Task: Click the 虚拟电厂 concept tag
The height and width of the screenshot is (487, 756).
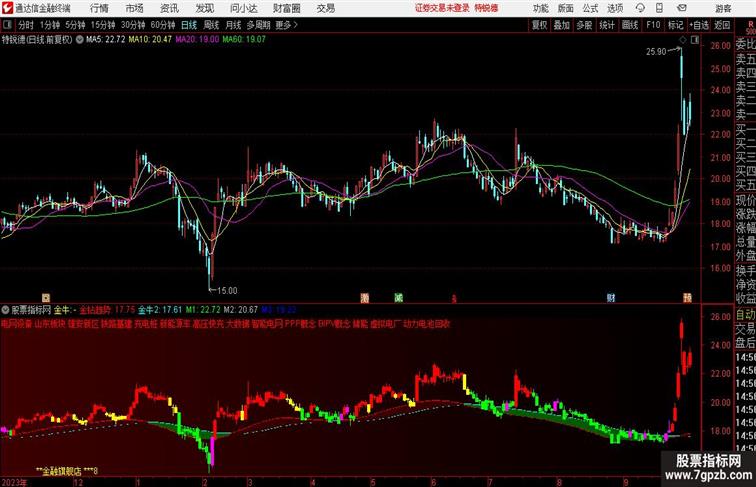Action: (x=385, y=324)
